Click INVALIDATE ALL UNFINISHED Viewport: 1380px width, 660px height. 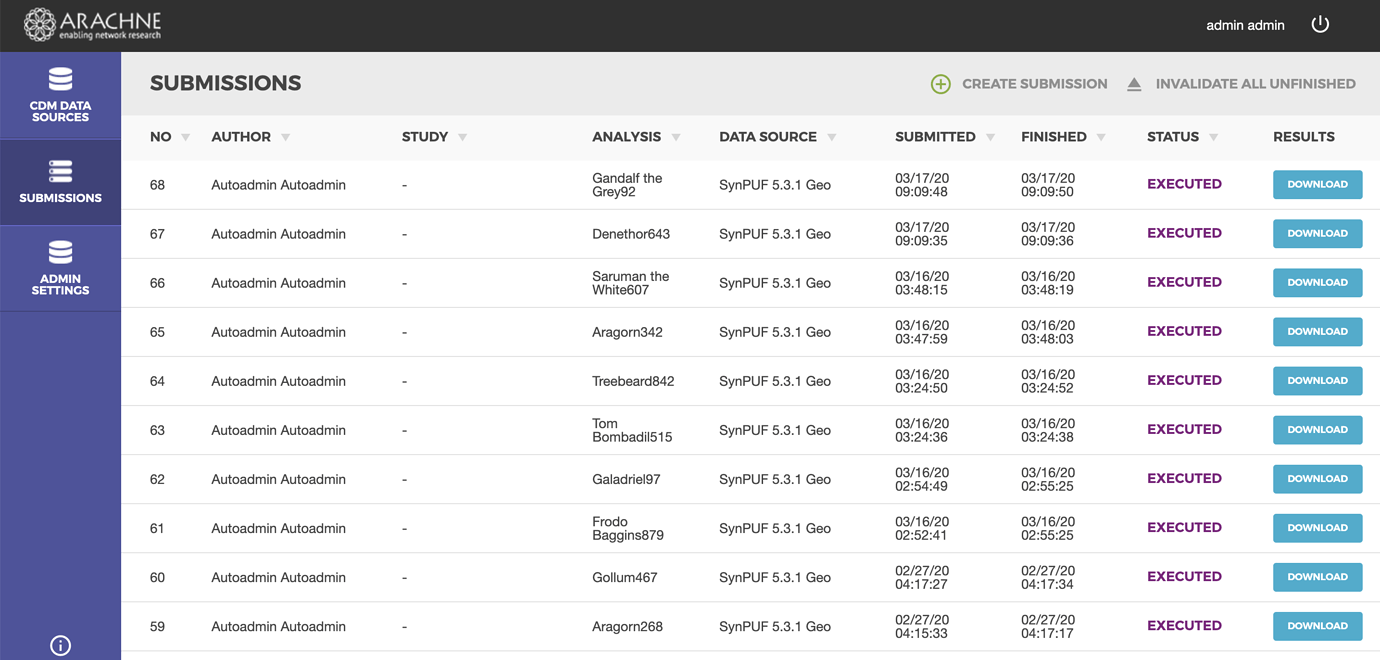[1255, 84]
